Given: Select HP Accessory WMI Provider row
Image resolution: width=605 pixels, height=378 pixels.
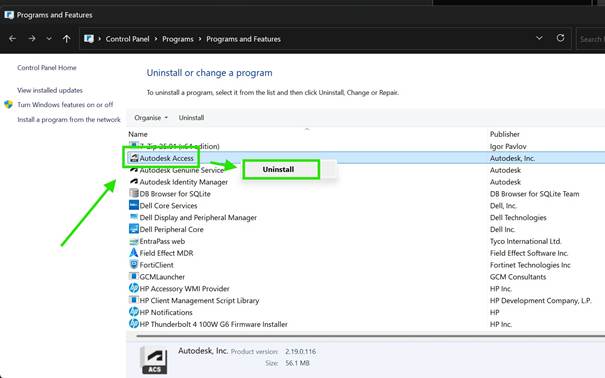Looking at the screenshot, I should (x=184, y=289).
